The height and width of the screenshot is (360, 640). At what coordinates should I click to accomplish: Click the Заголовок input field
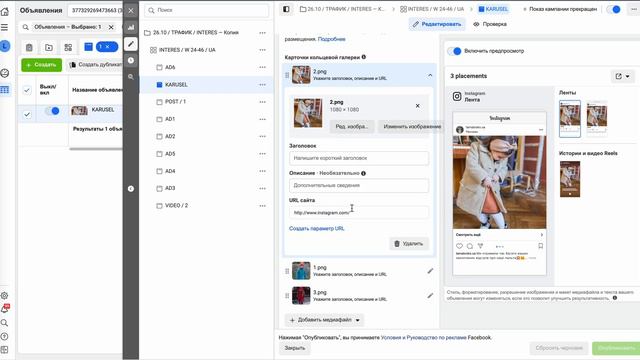pyautogui.click(x=359, y=158)
